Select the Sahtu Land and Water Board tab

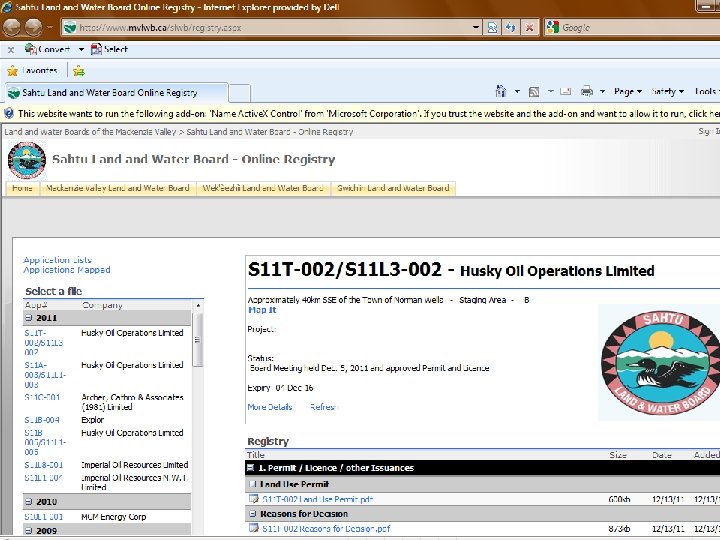point(116,92)
